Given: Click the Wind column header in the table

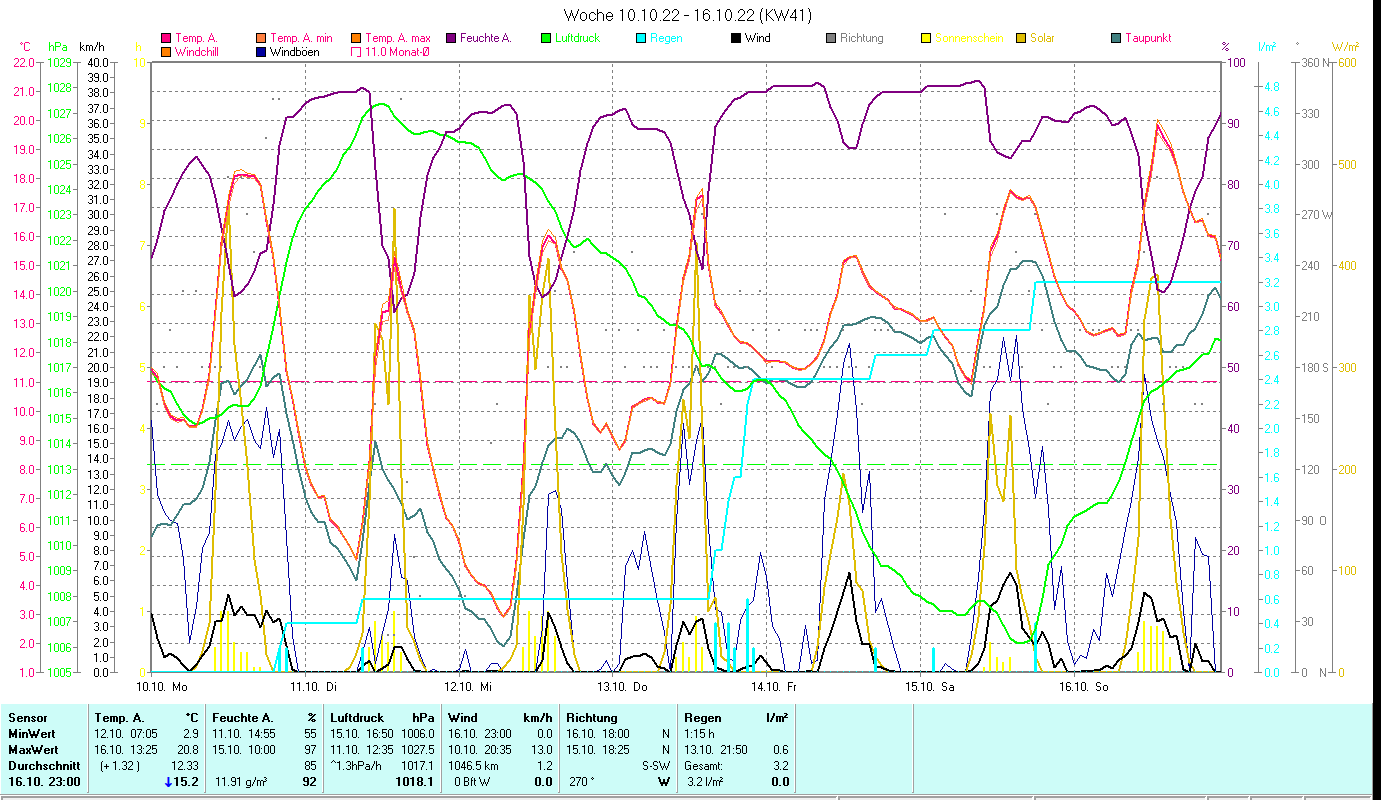Looking at the screenshot, I should tap(463, 718).
